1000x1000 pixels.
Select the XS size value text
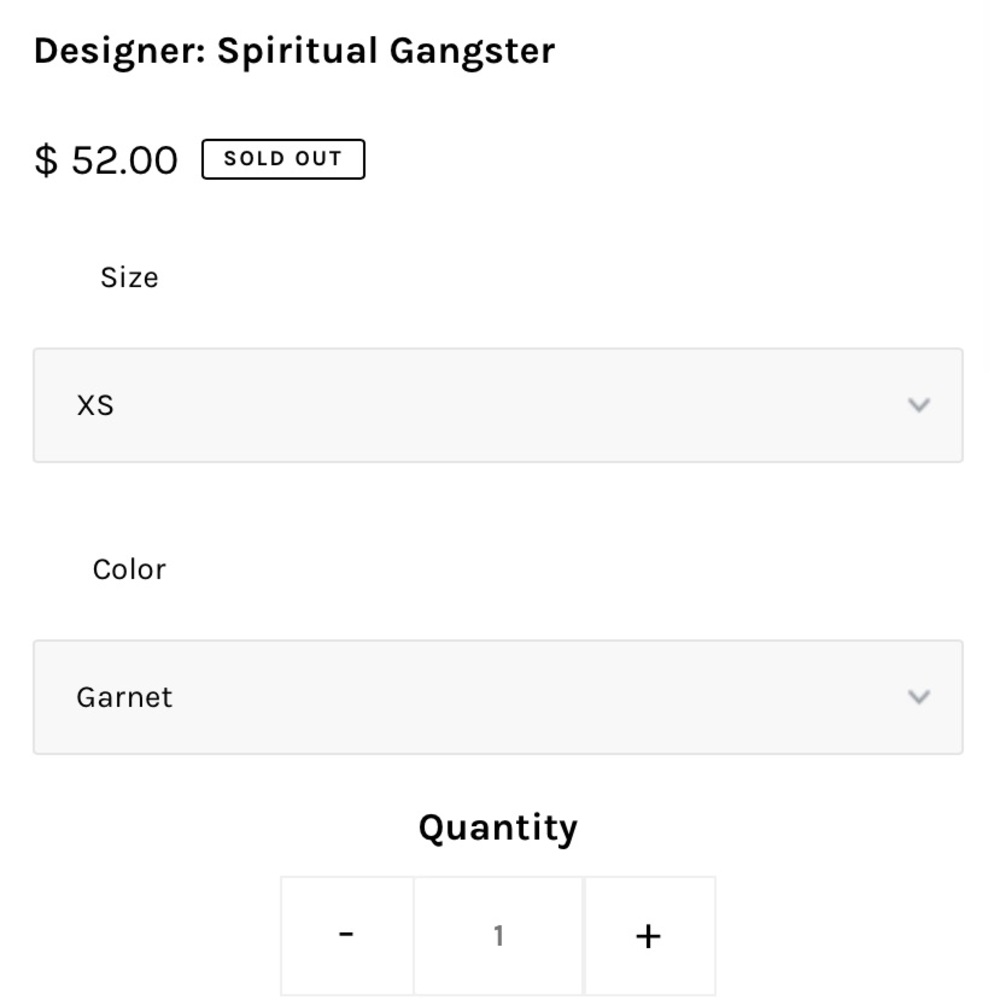coord(95,405)
